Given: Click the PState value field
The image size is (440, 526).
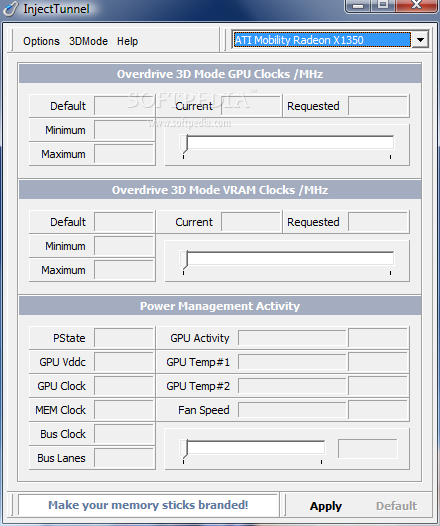Looking at the screenshot, I should point(124,338).
